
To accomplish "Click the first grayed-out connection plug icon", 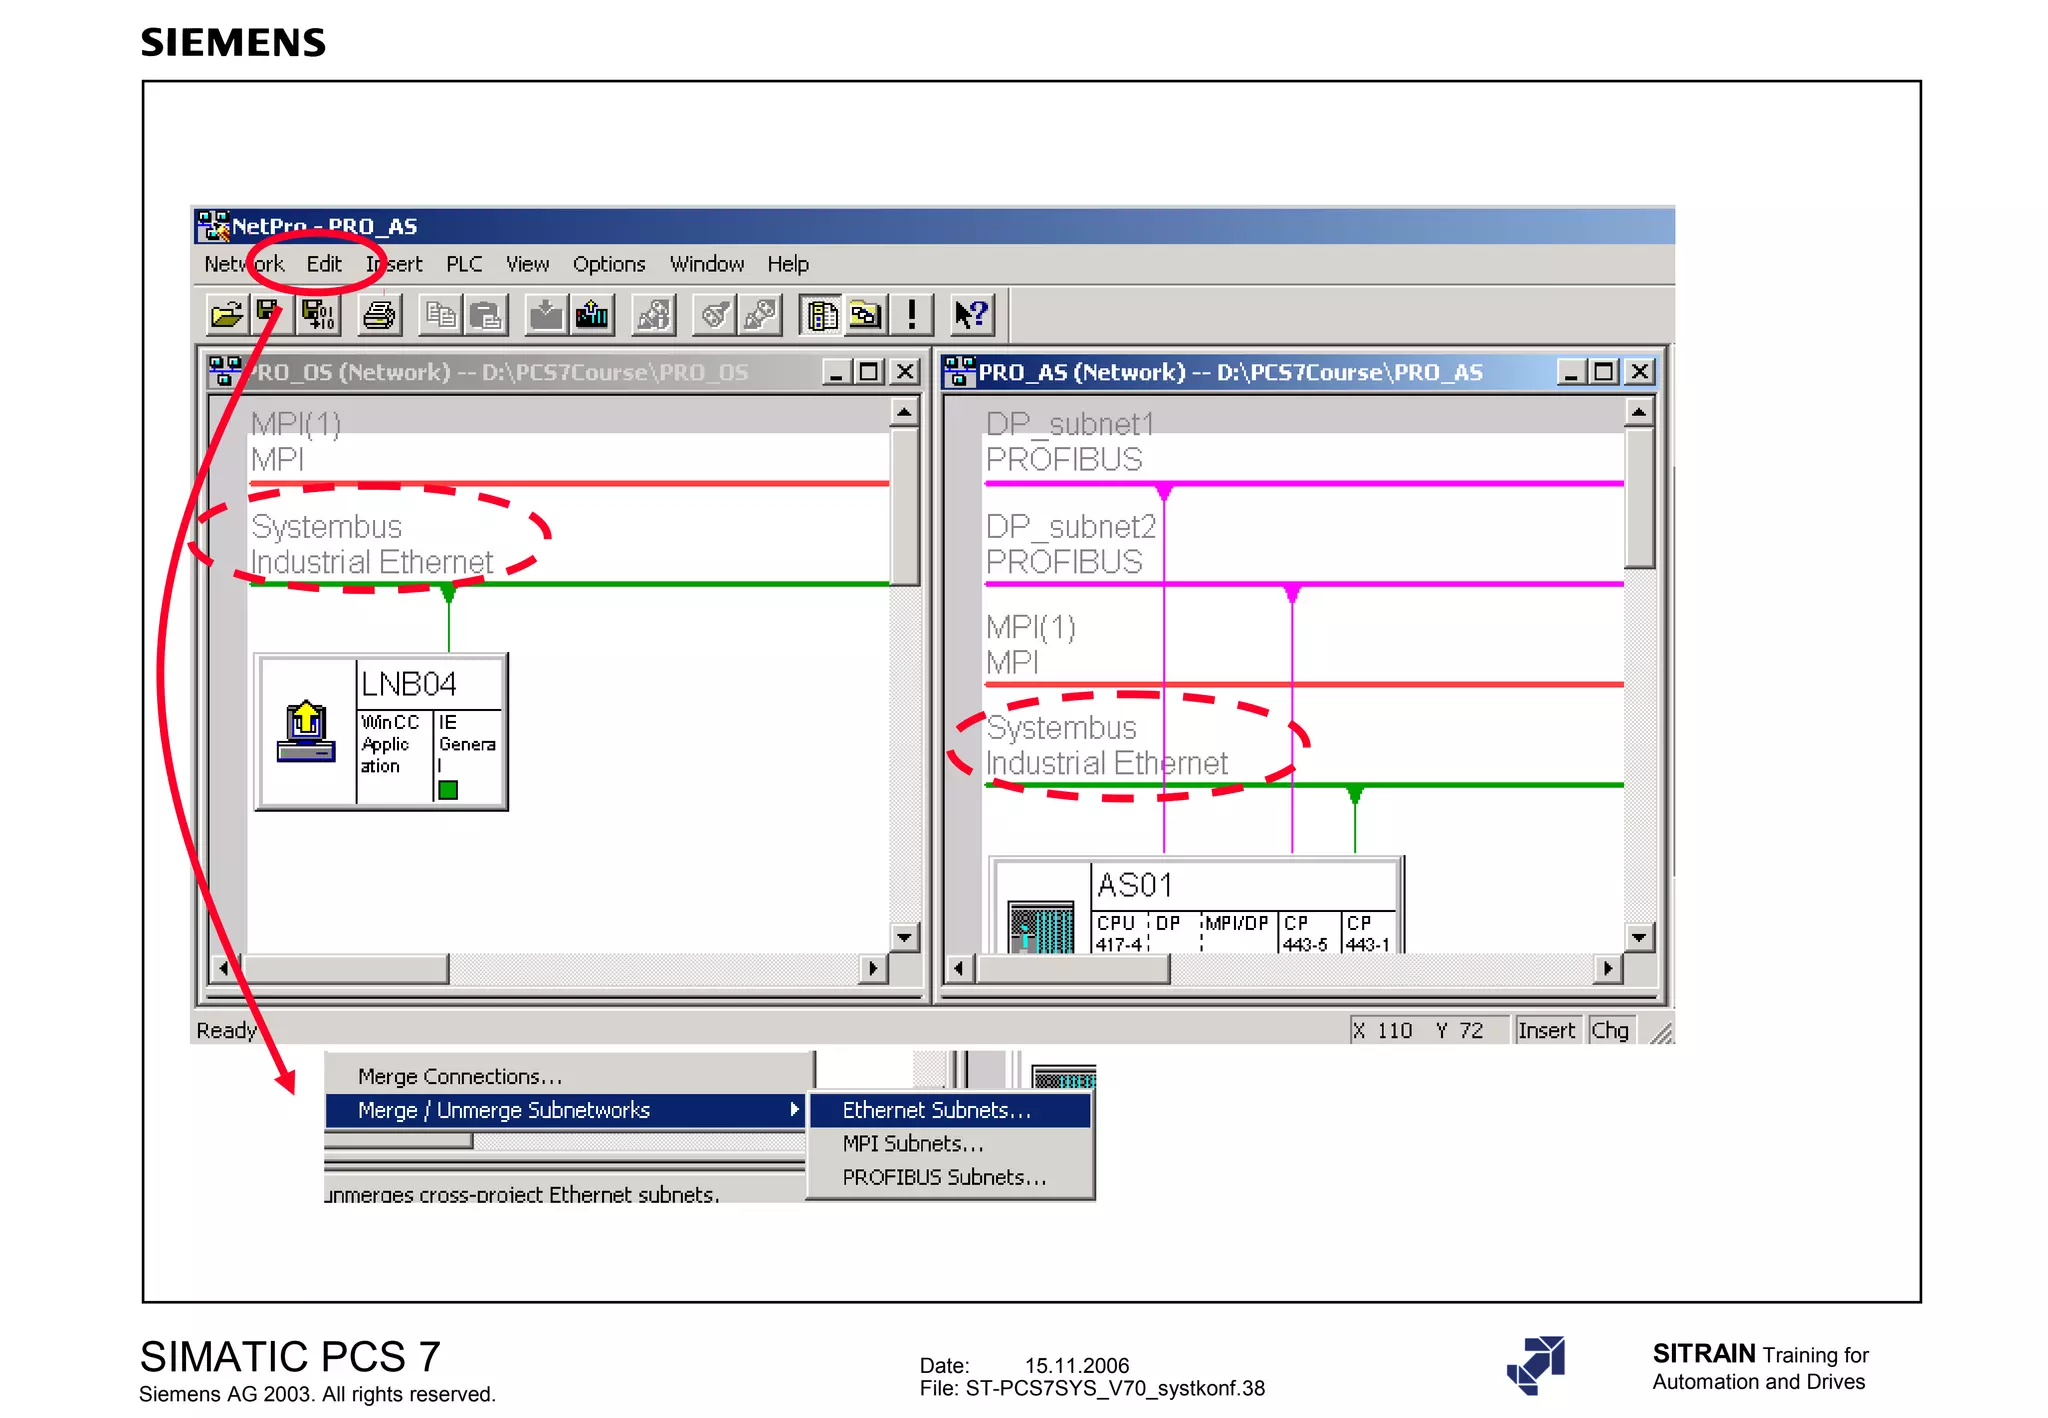I will pyautogui.click(x=715, y=315).
